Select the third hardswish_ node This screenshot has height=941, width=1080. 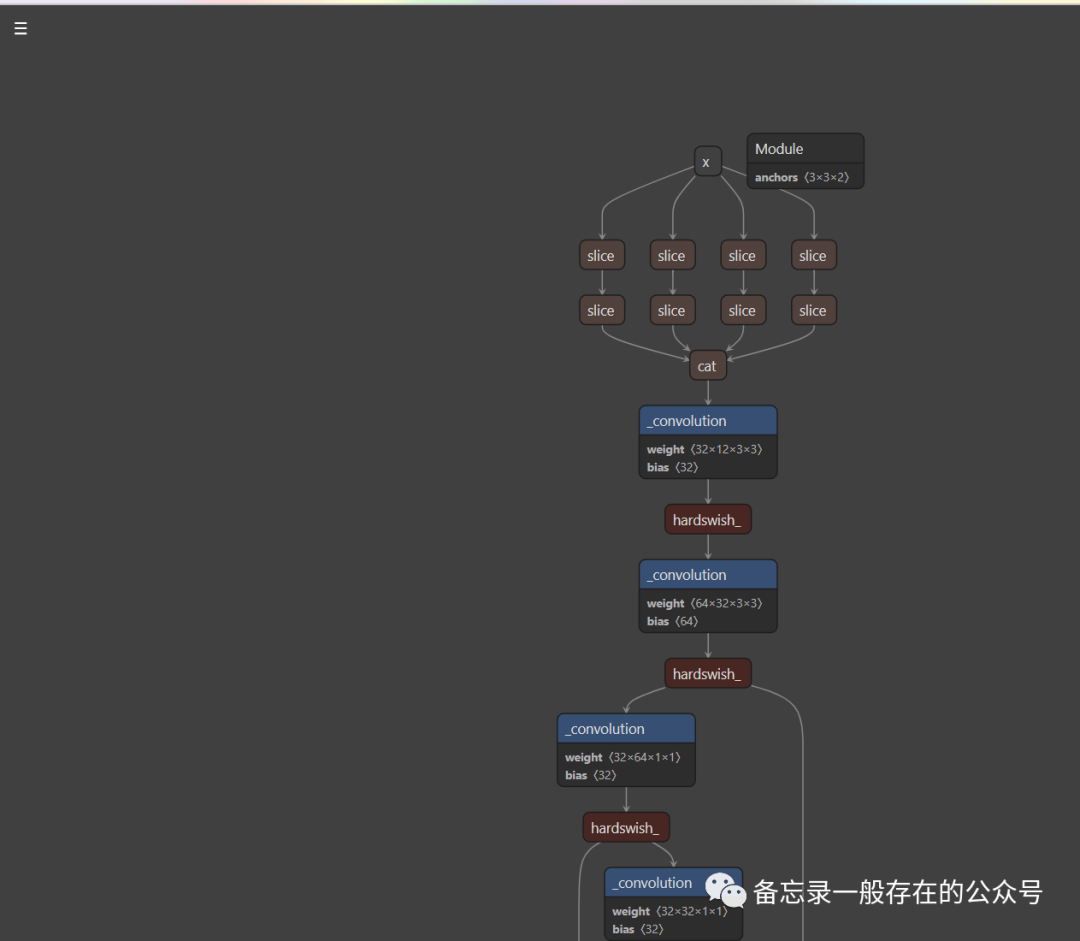(625, 827)
